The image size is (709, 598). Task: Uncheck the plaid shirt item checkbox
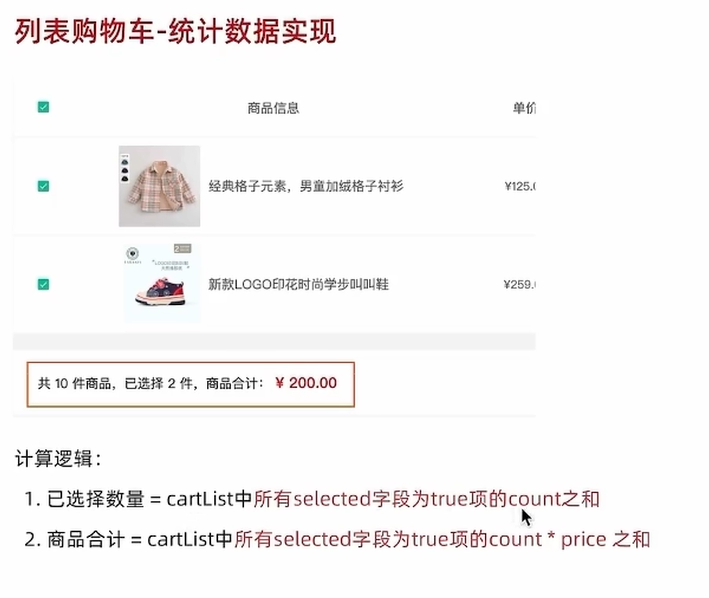(x=43, y=186)
